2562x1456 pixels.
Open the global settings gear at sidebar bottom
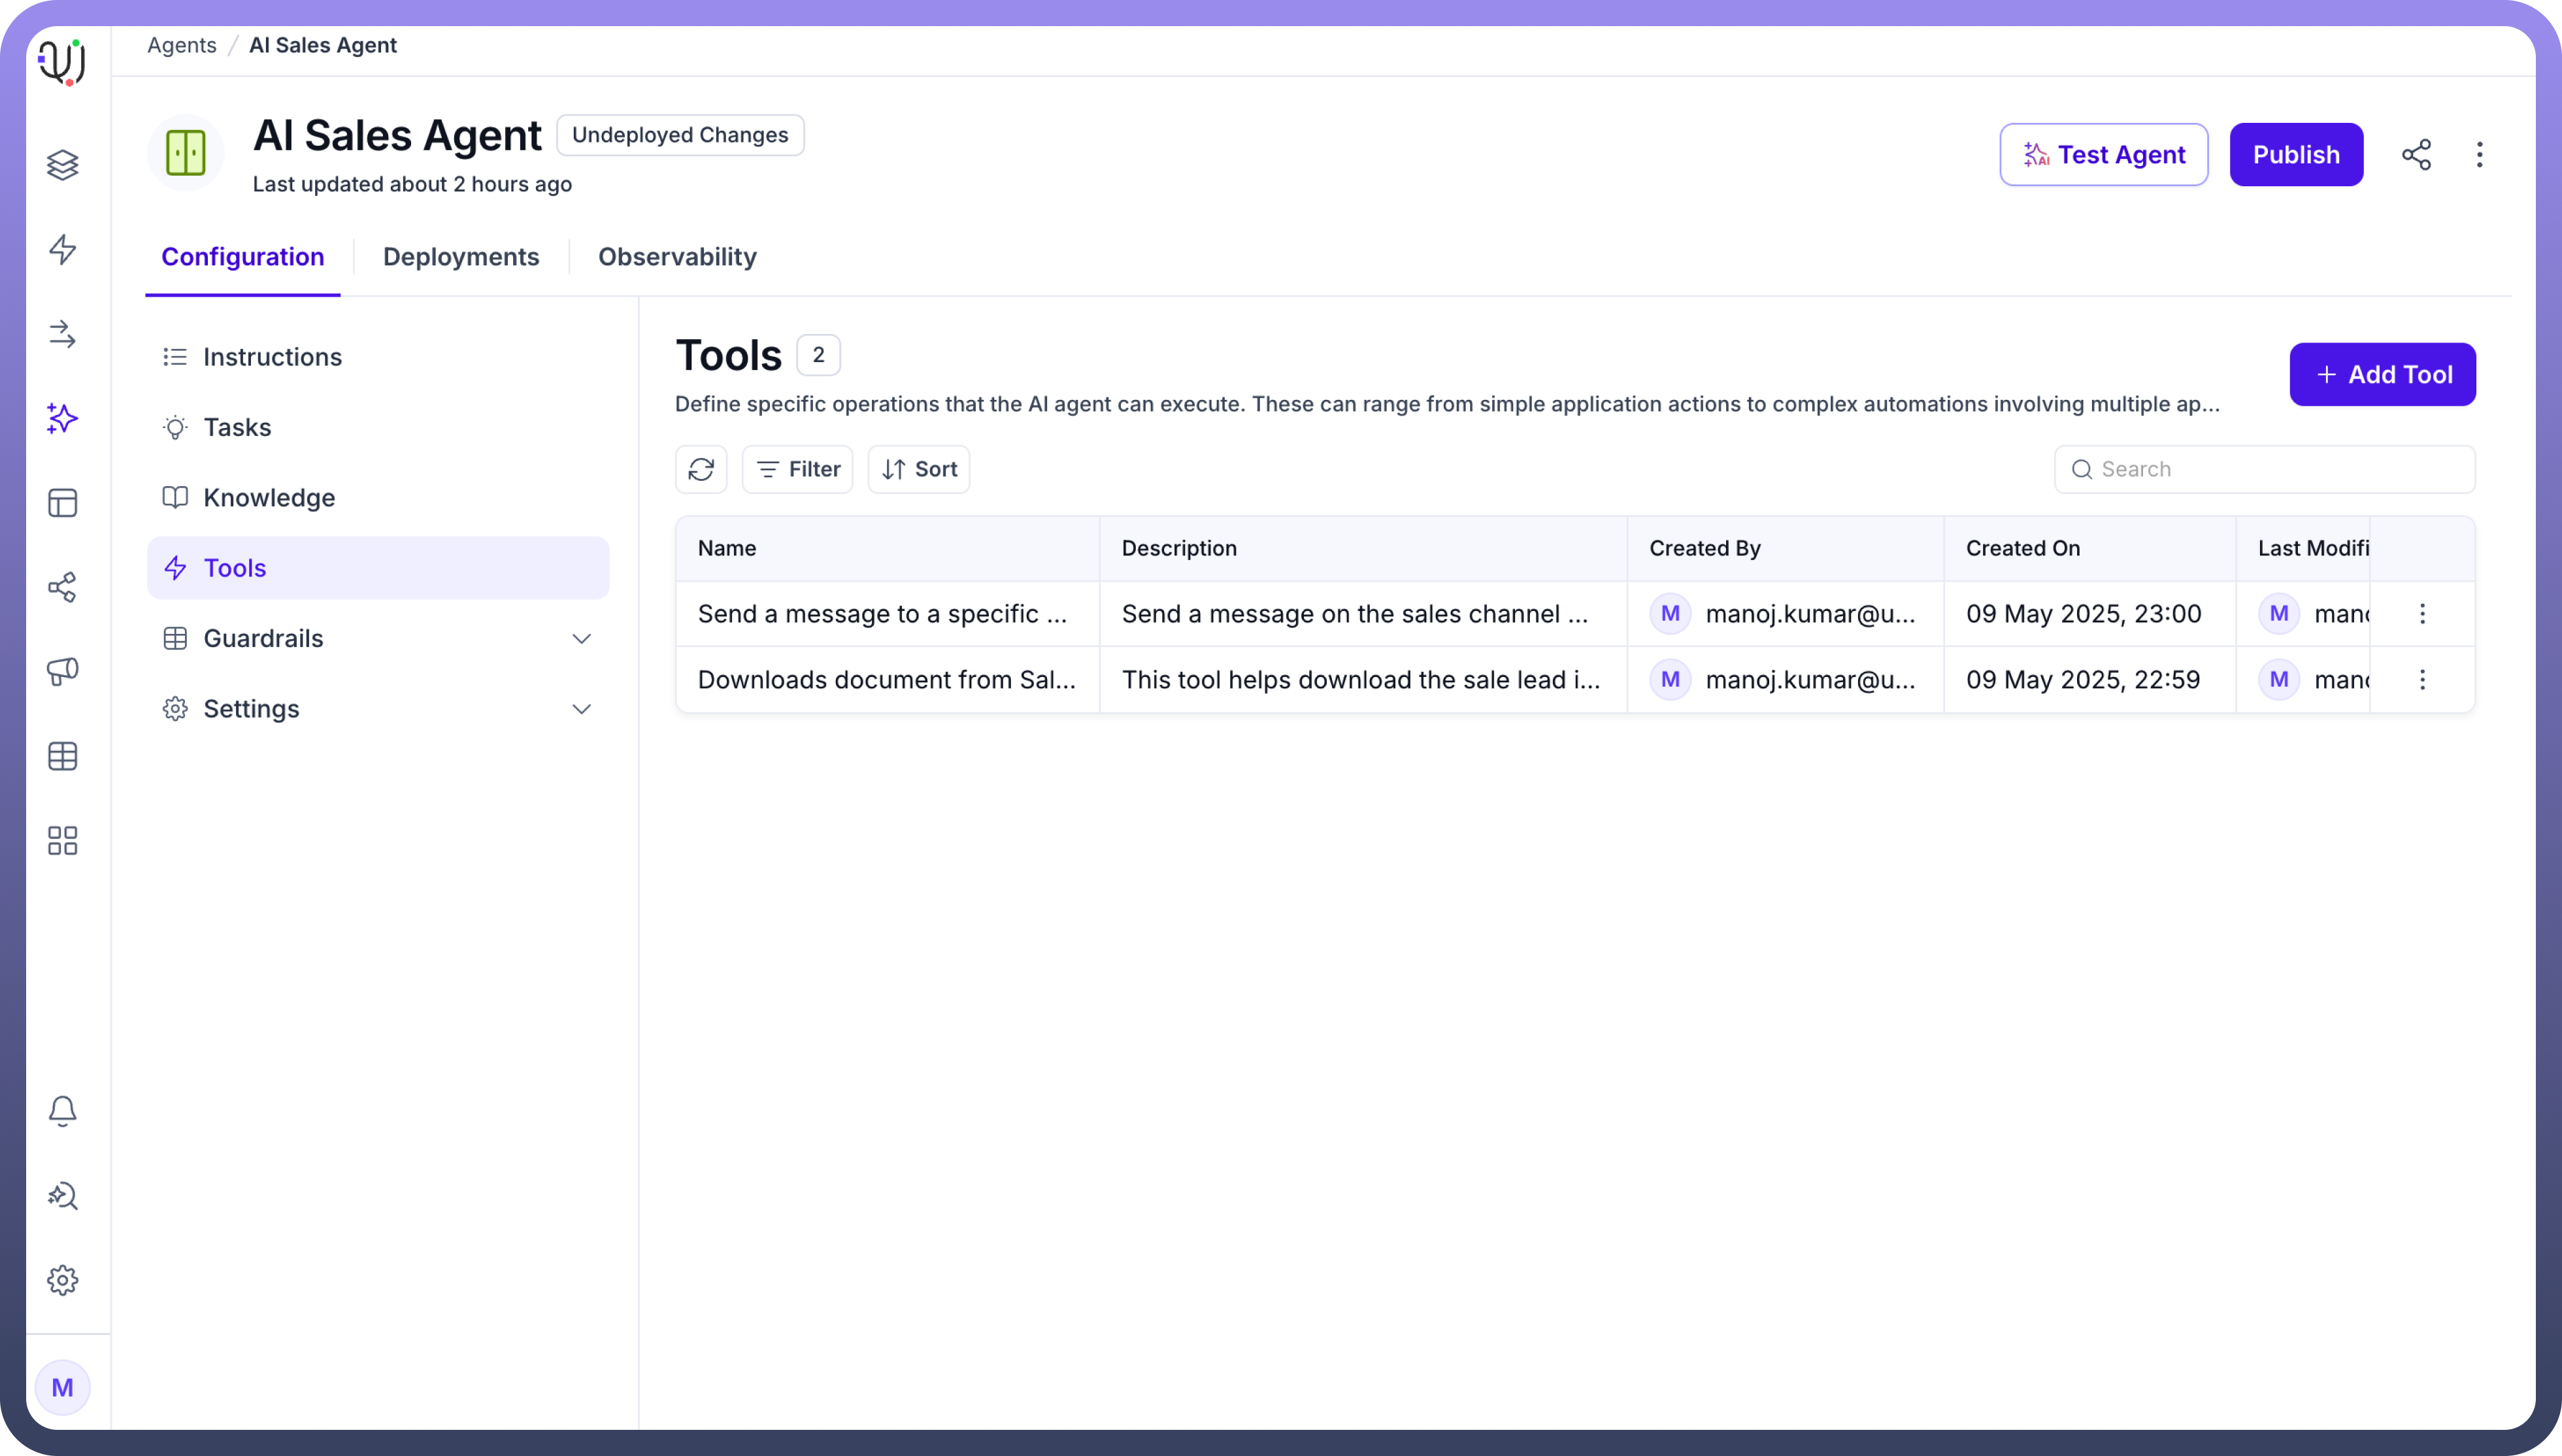click(63, 1280)
